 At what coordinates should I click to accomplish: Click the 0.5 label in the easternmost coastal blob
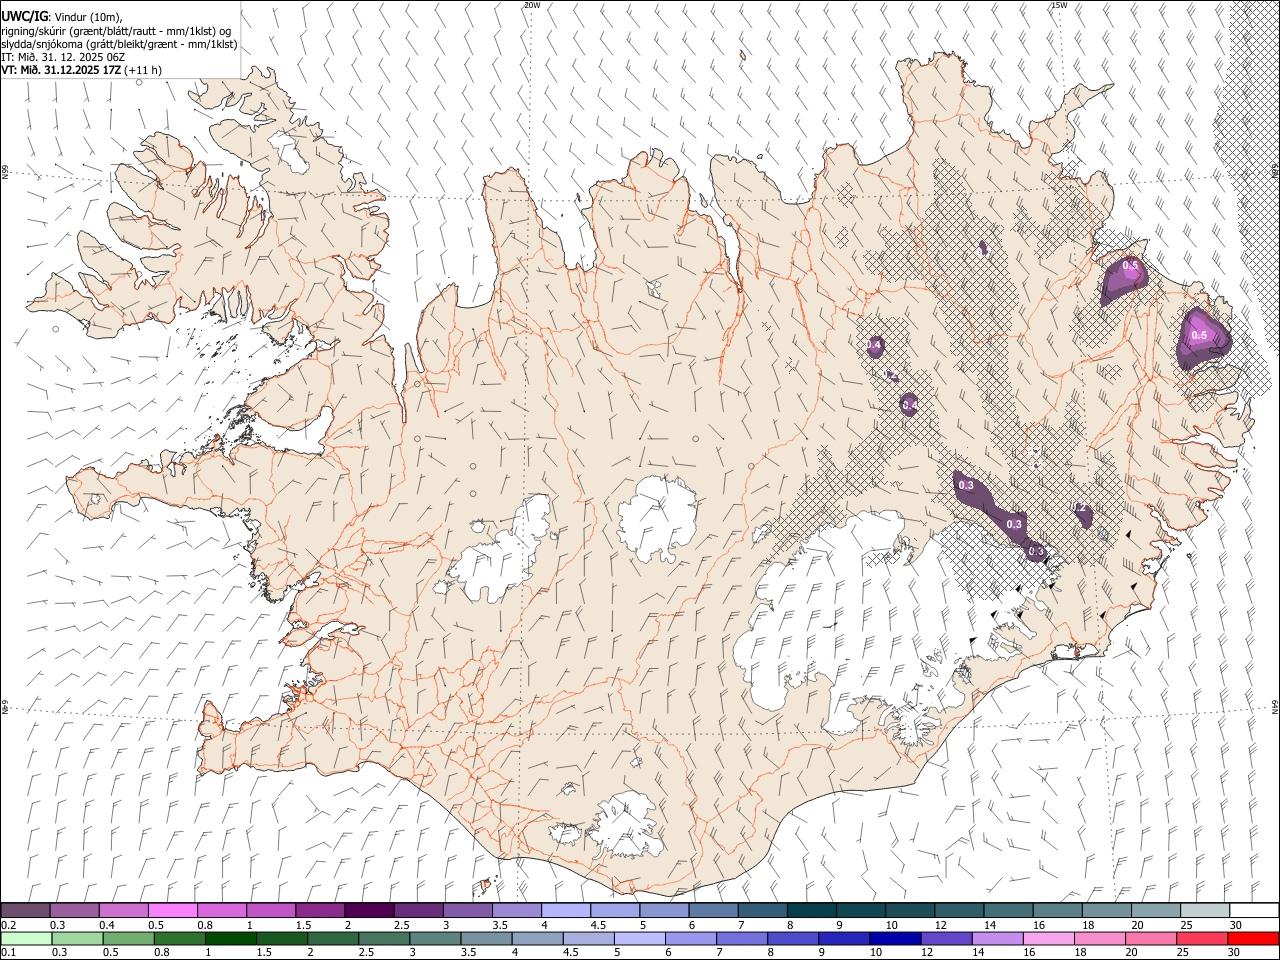pos(1200,335)
